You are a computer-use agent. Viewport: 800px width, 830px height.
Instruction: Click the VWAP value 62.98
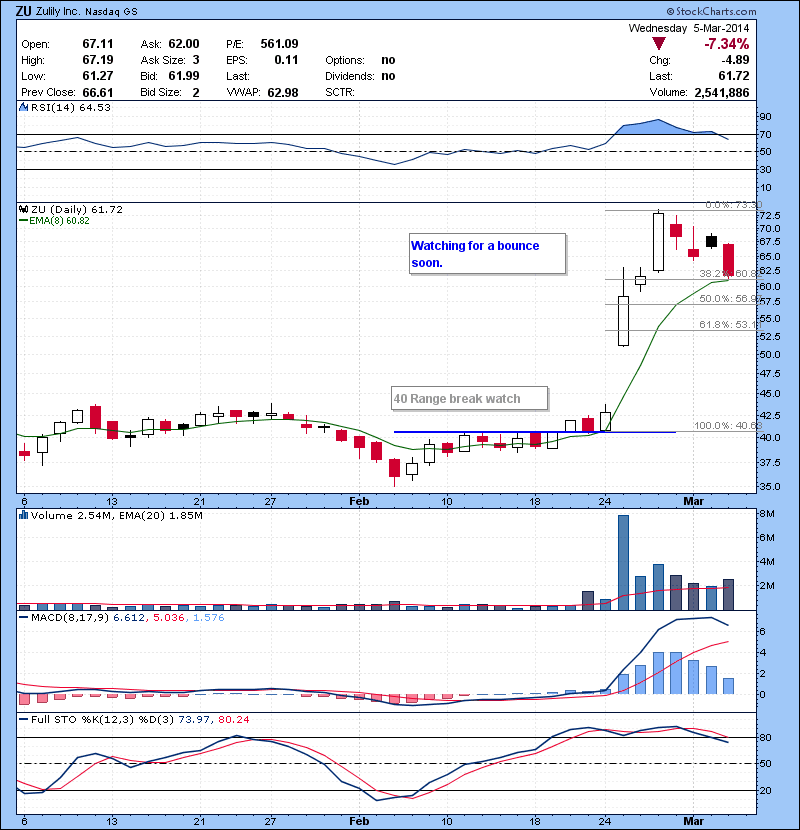pyautogui.click(x=283, y=93)
